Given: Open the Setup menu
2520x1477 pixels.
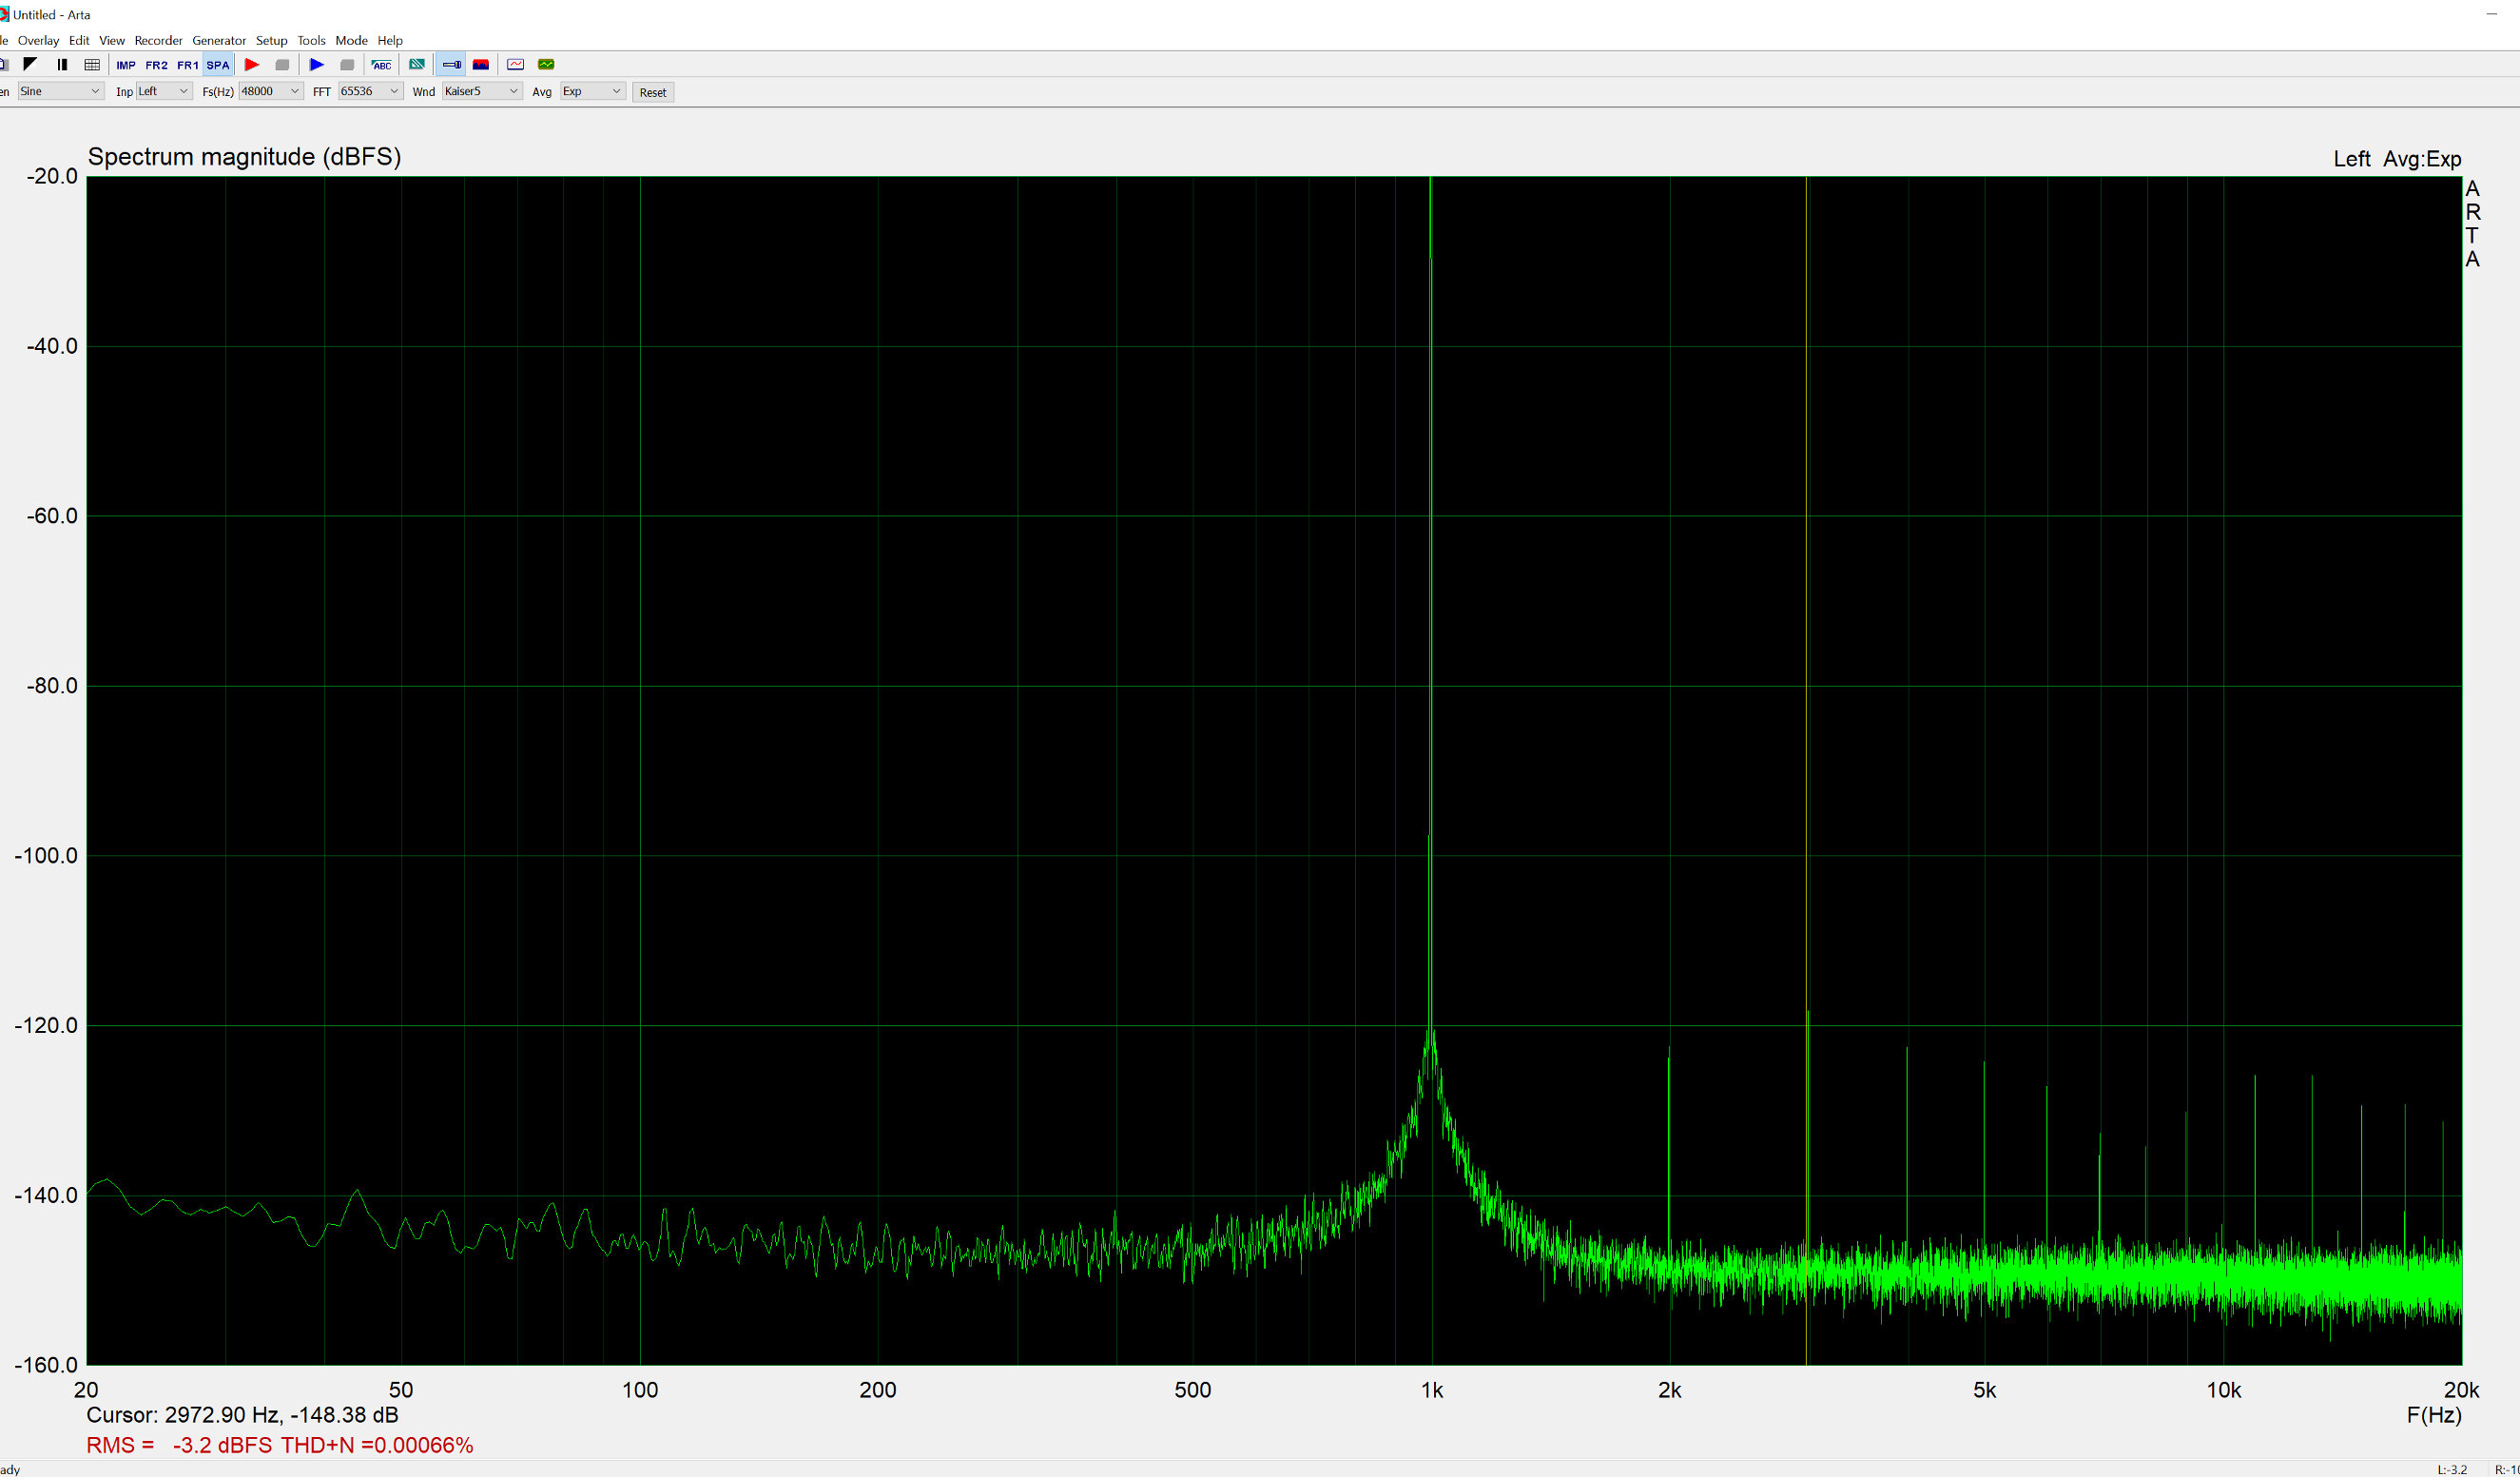Looking at the screenshot, I should point(271,41).
